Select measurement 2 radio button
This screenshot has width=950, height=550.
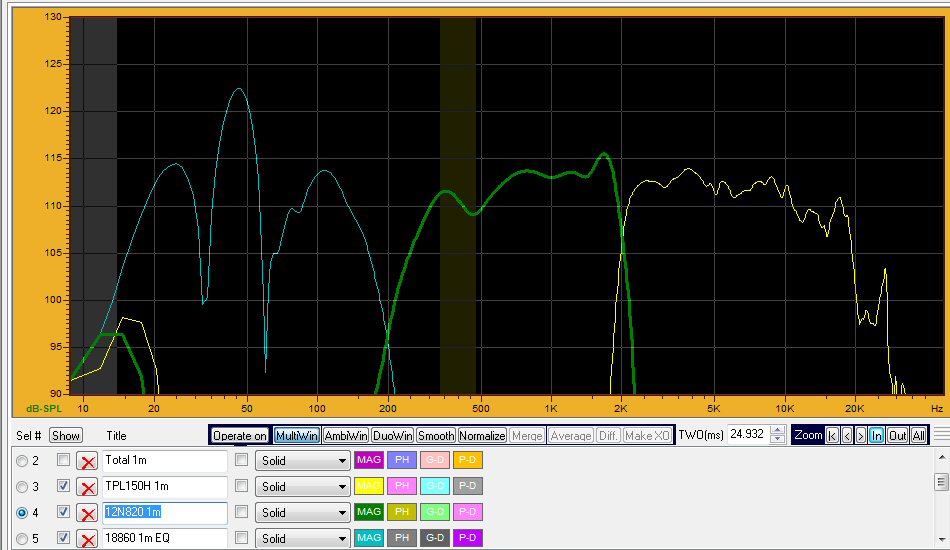coord(22,461)
